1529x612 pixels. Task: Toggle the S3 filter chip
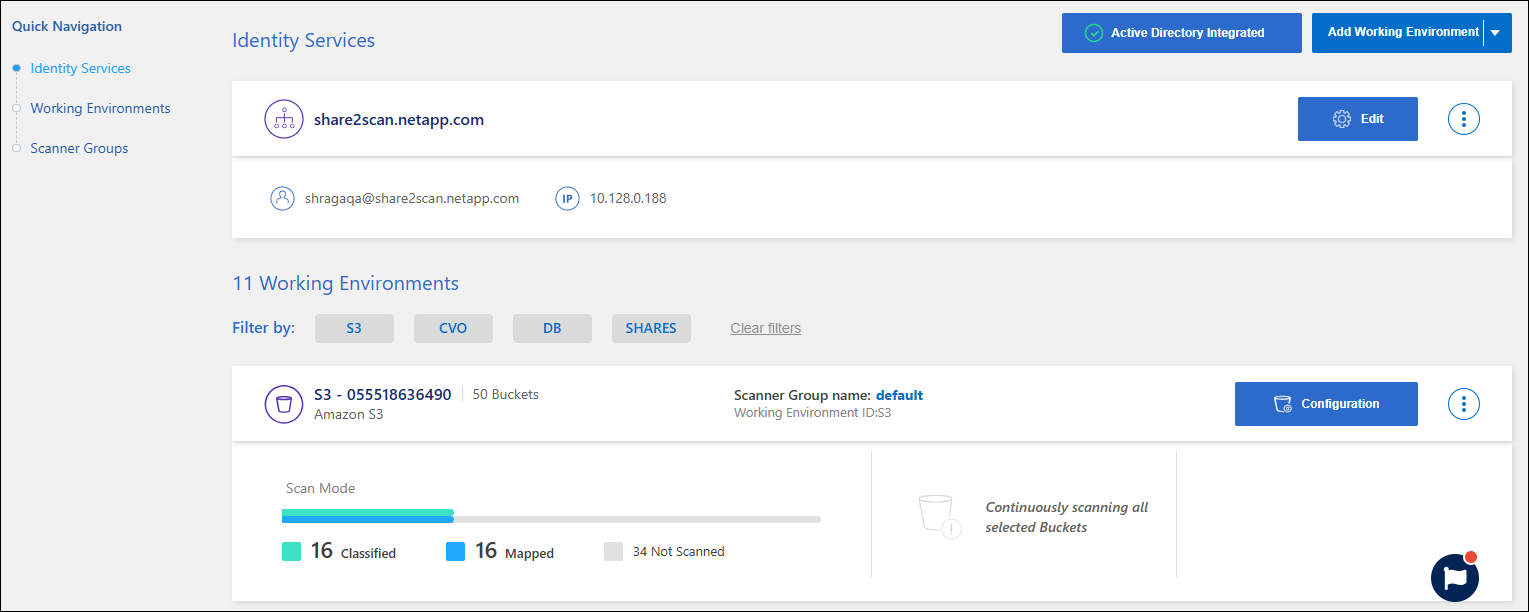(x=354, y=328)
